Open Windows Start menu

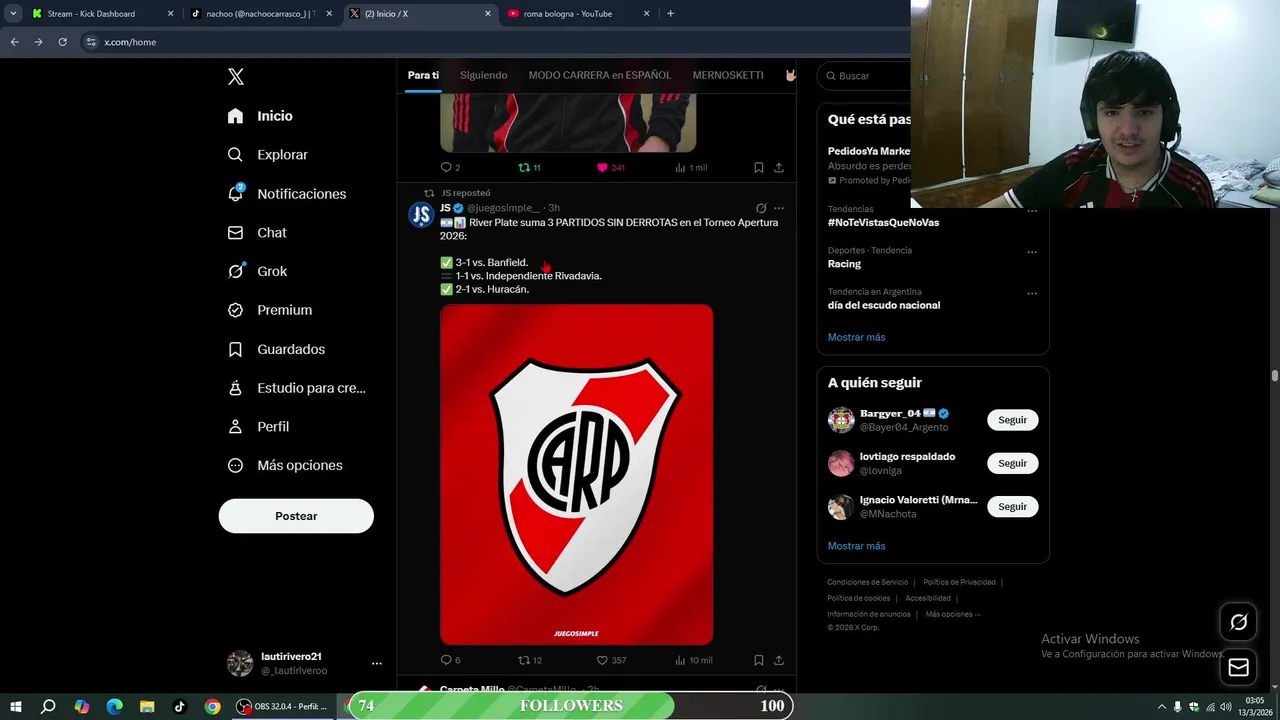click(x=16, y=706)
